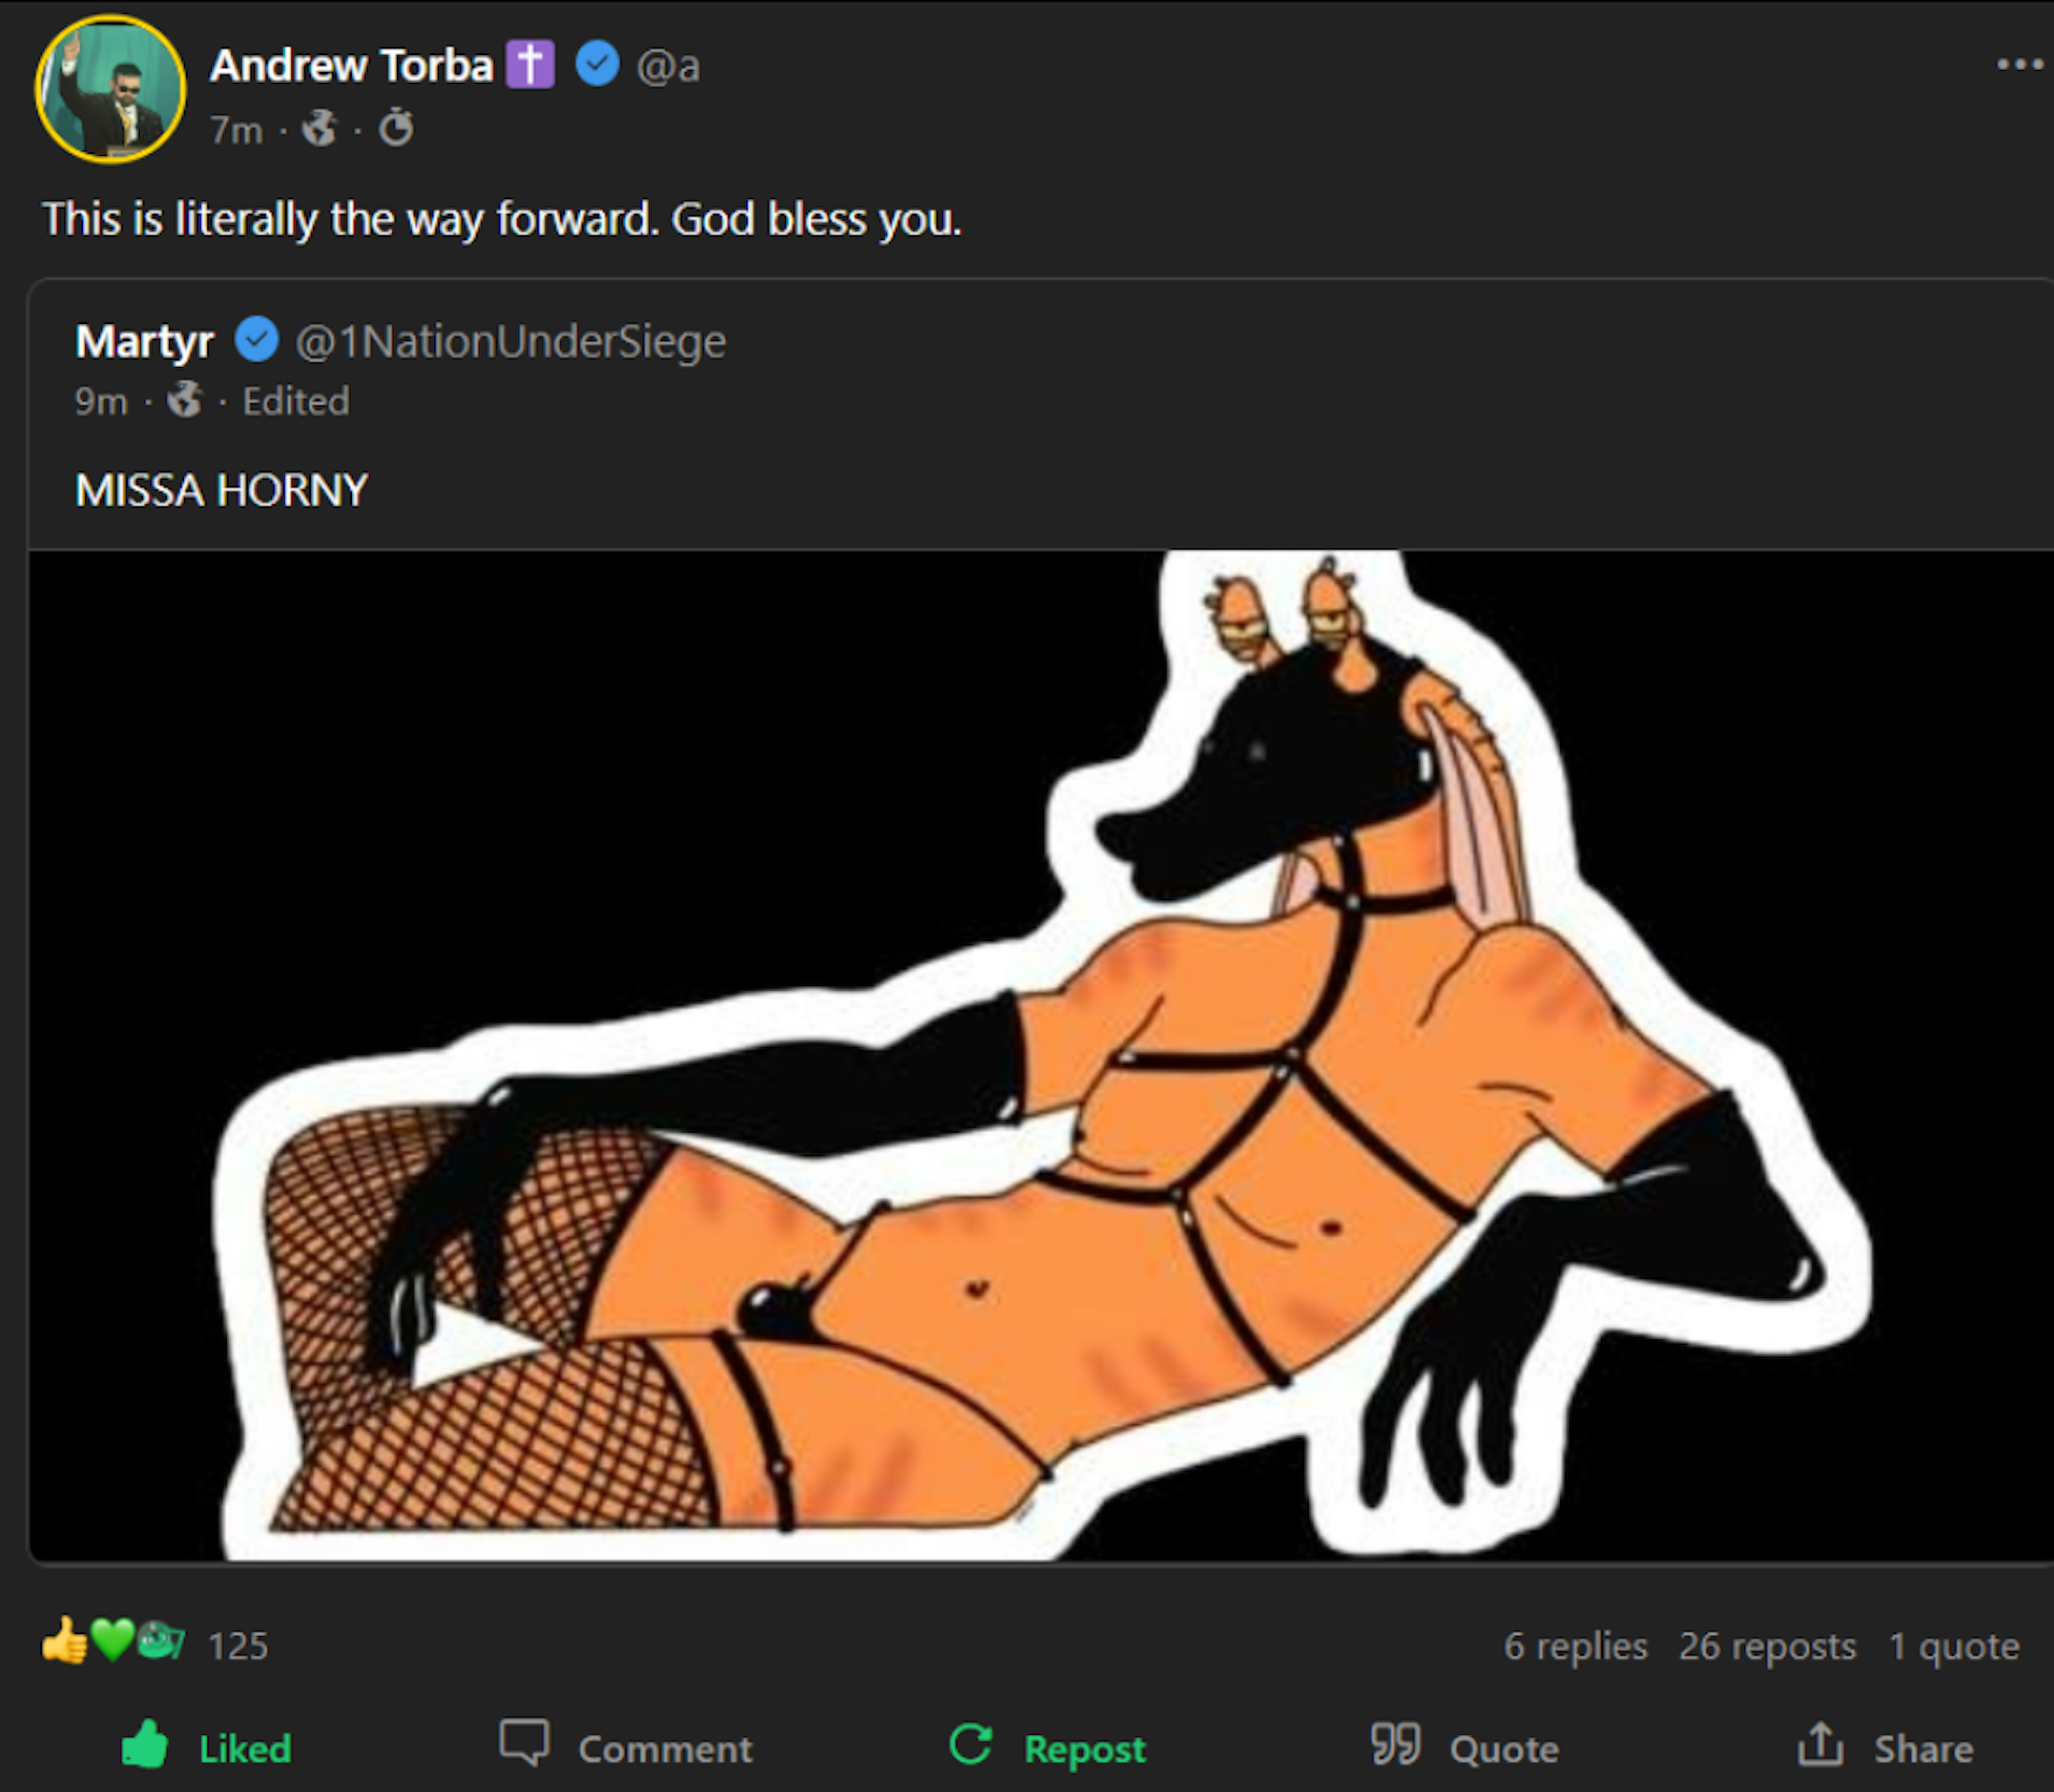Open Andrew Torba's profile avatar

pyautogui.click(x=110, y=89)
